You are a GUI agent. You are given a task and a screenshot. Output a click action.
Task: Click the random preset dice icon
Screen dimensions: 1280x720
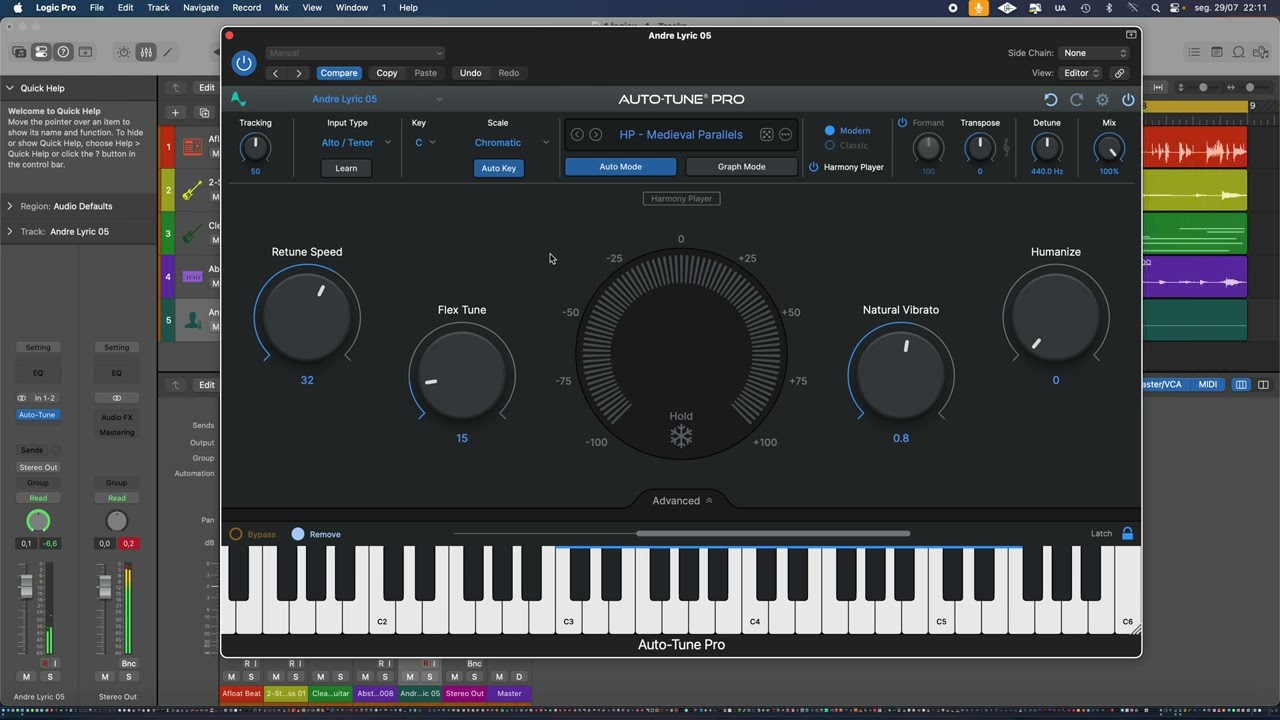click(x=766, y=135)
